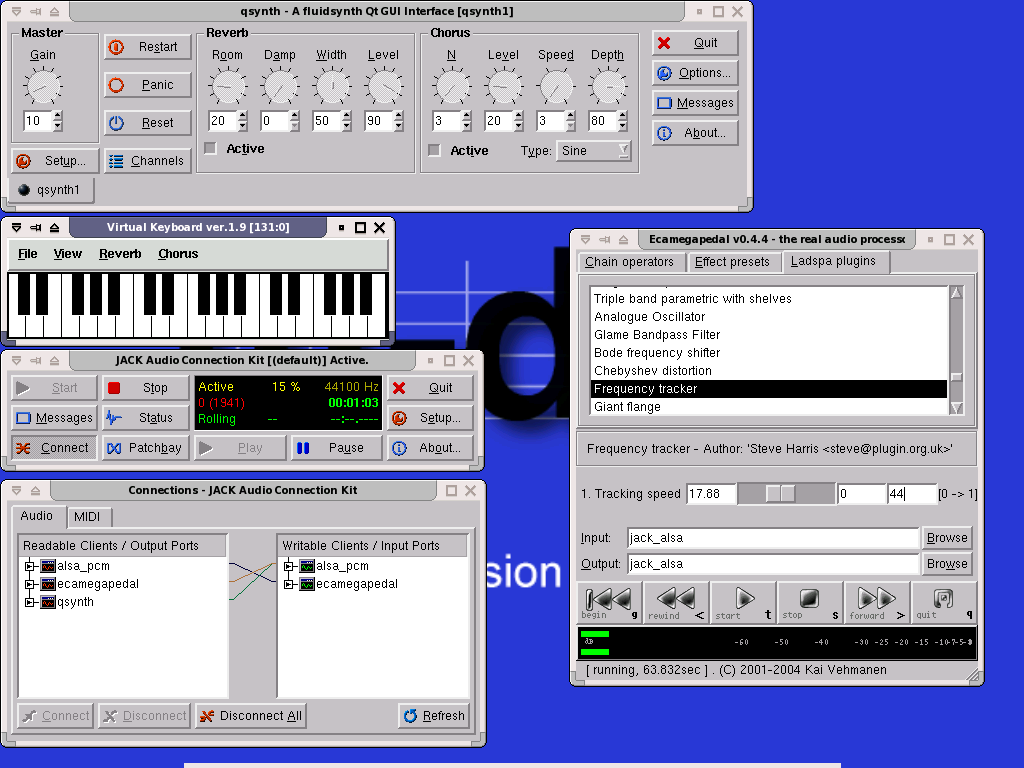Enable the Reverb Active checkbox

click(211, 149)
